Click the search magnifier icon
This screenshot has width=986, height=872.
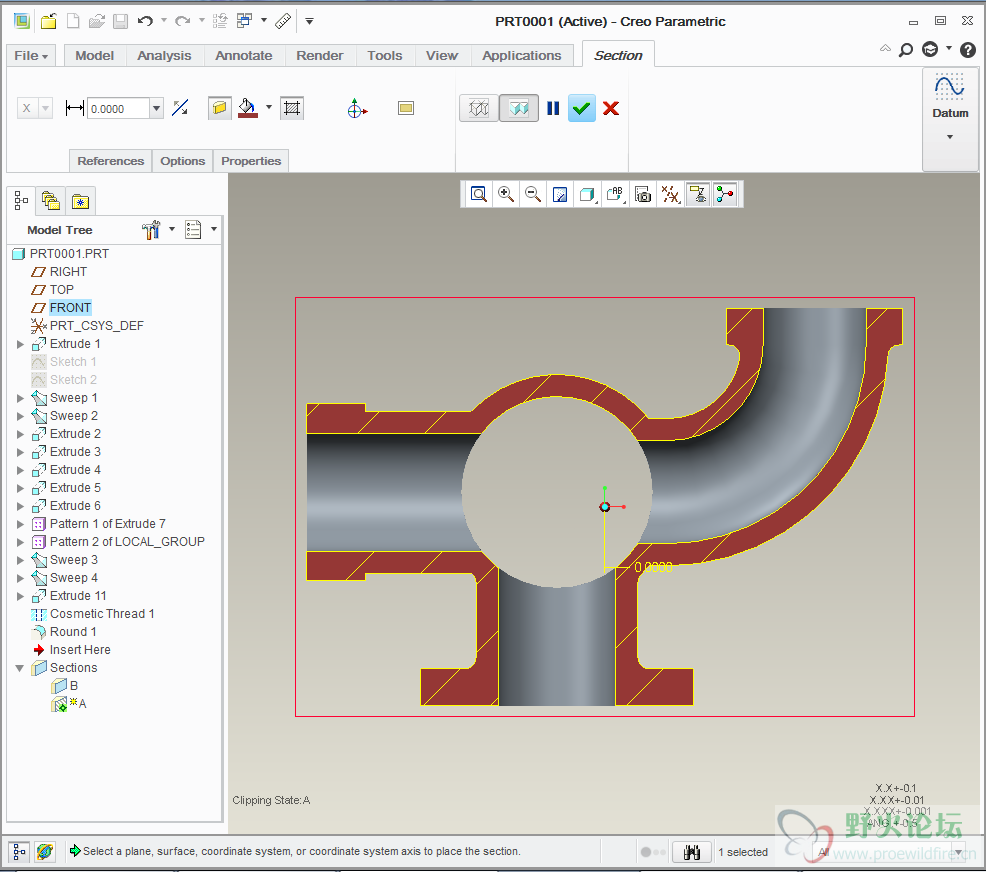[x=906, y=50]
